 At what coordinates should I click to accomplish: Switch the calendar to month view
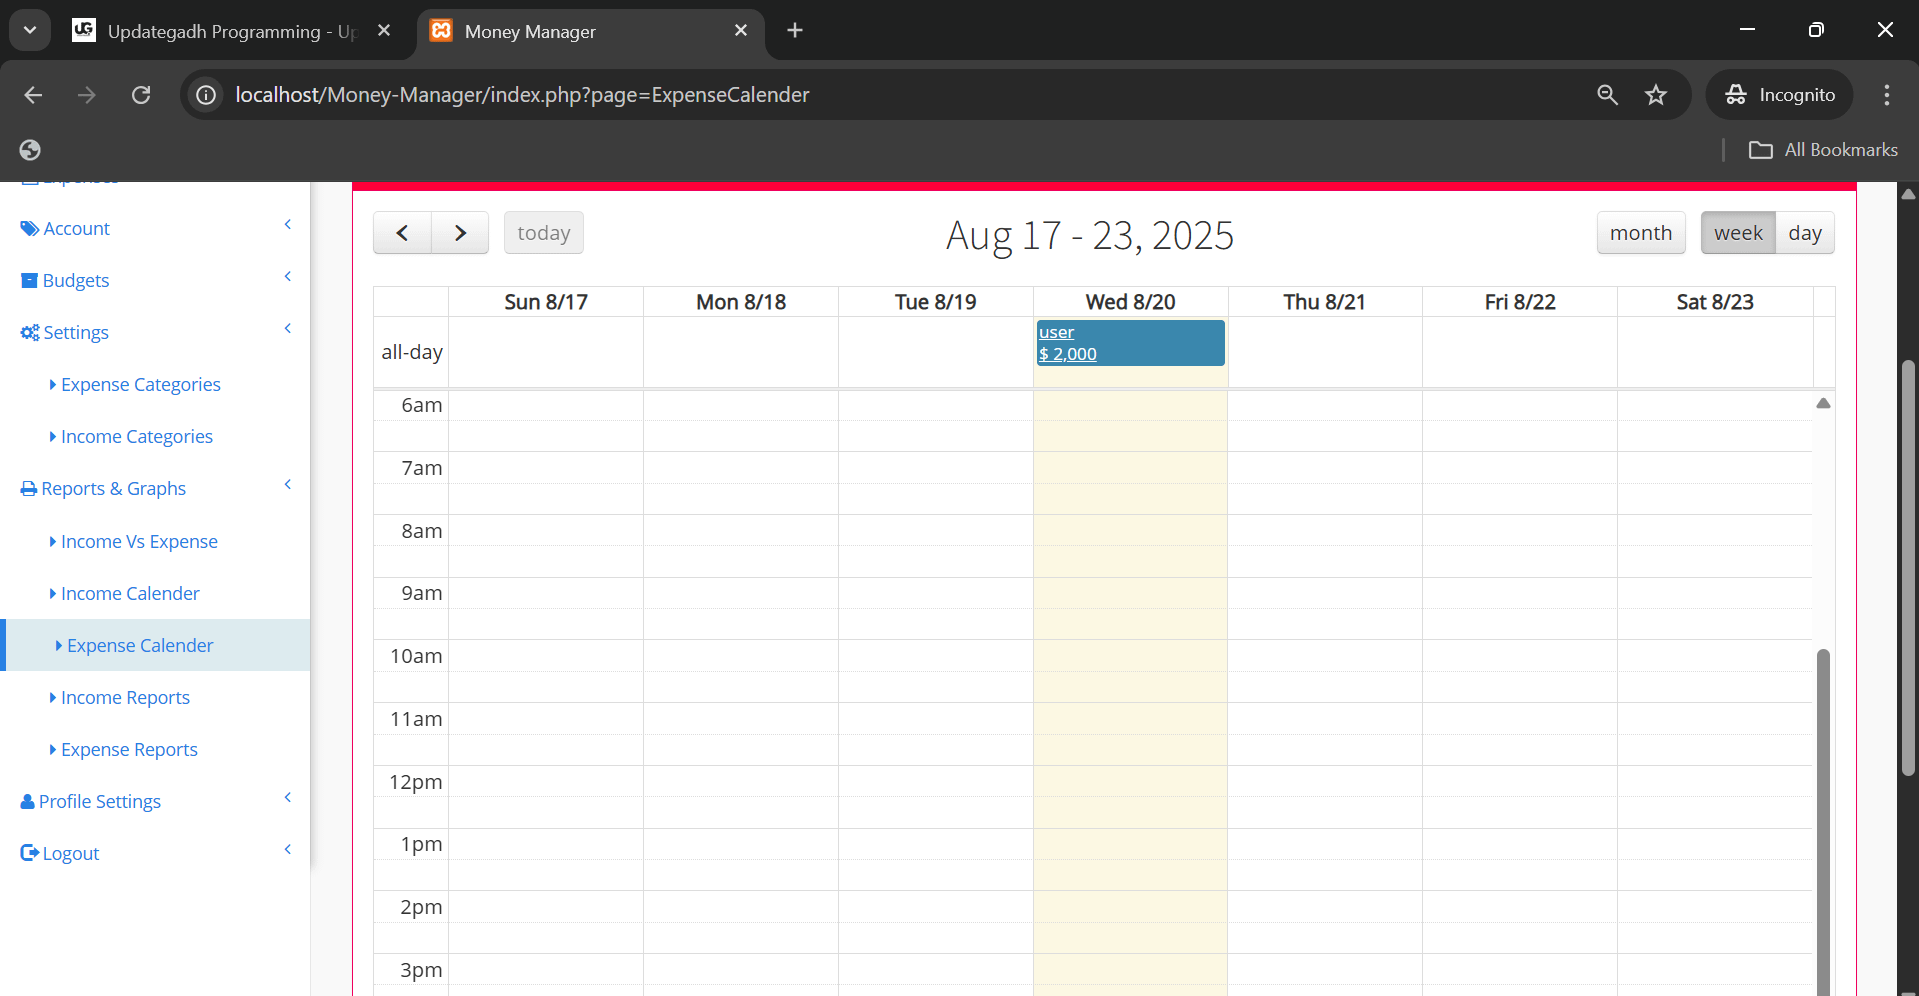[x=1641, y=232]
